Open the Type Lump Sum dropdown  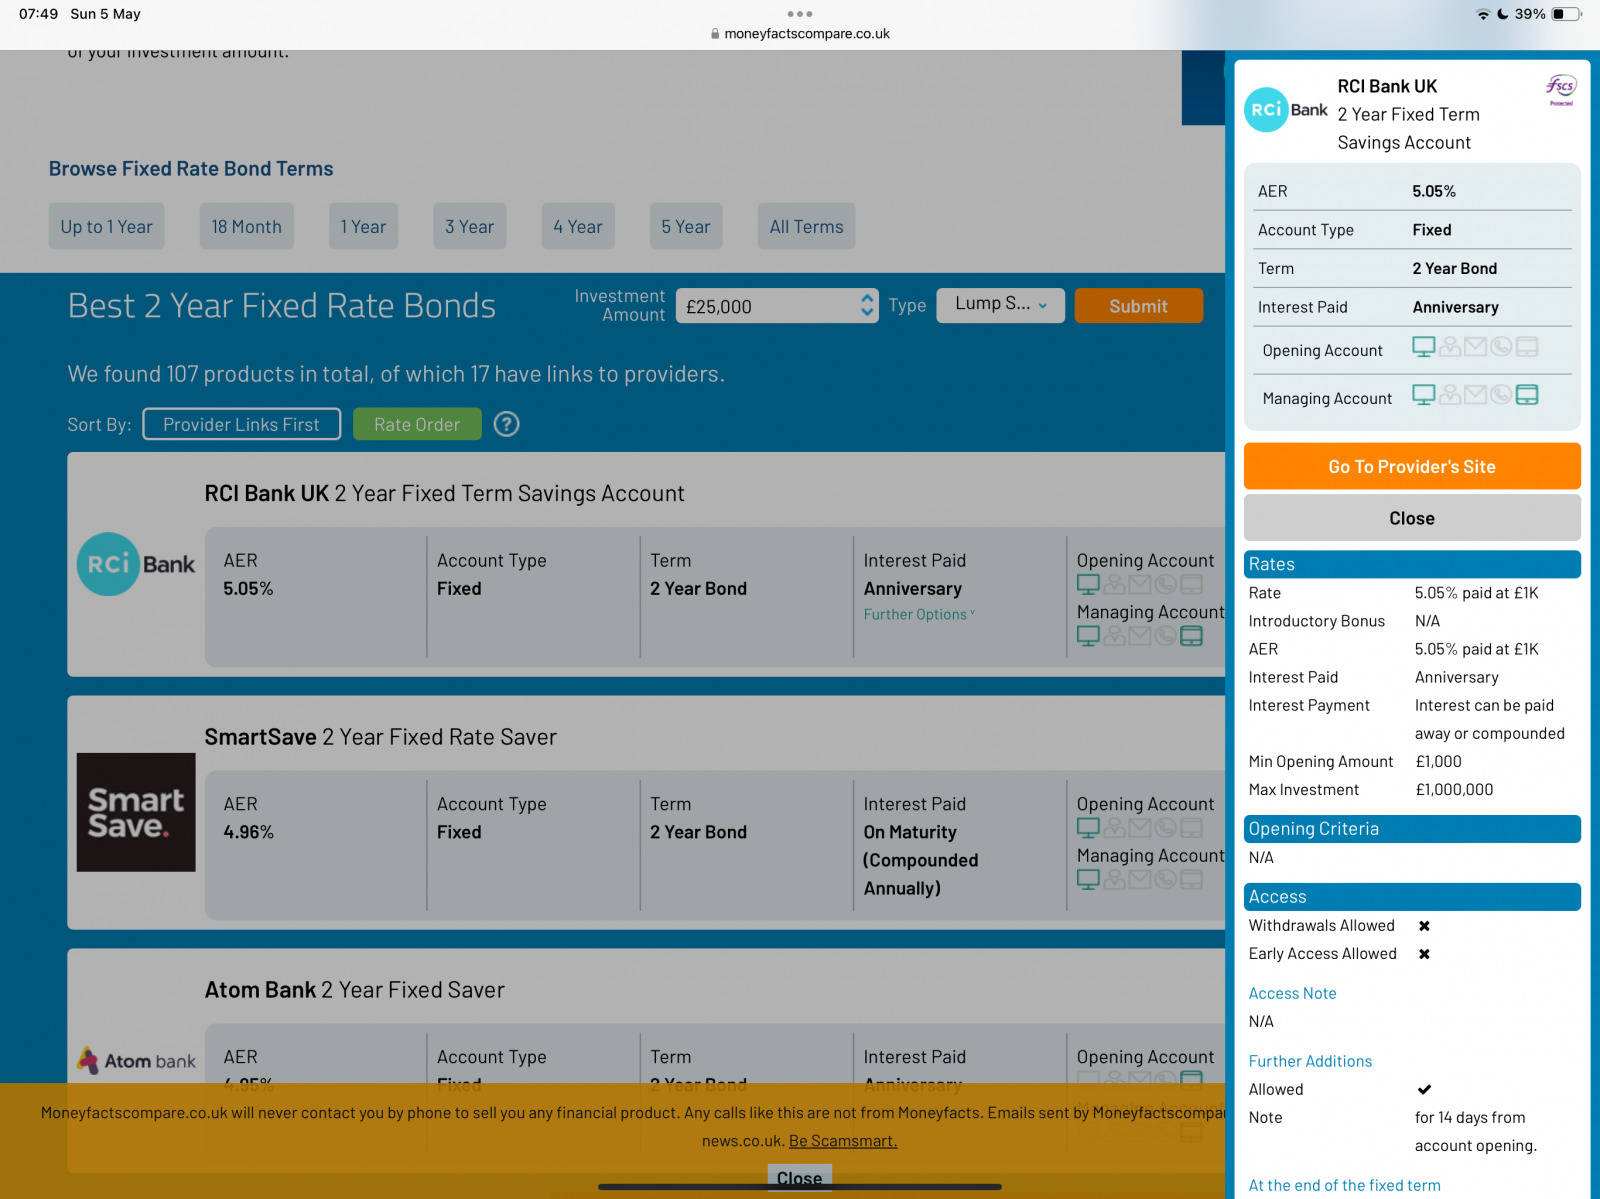pyautogui.click(x=1000, y=305)
